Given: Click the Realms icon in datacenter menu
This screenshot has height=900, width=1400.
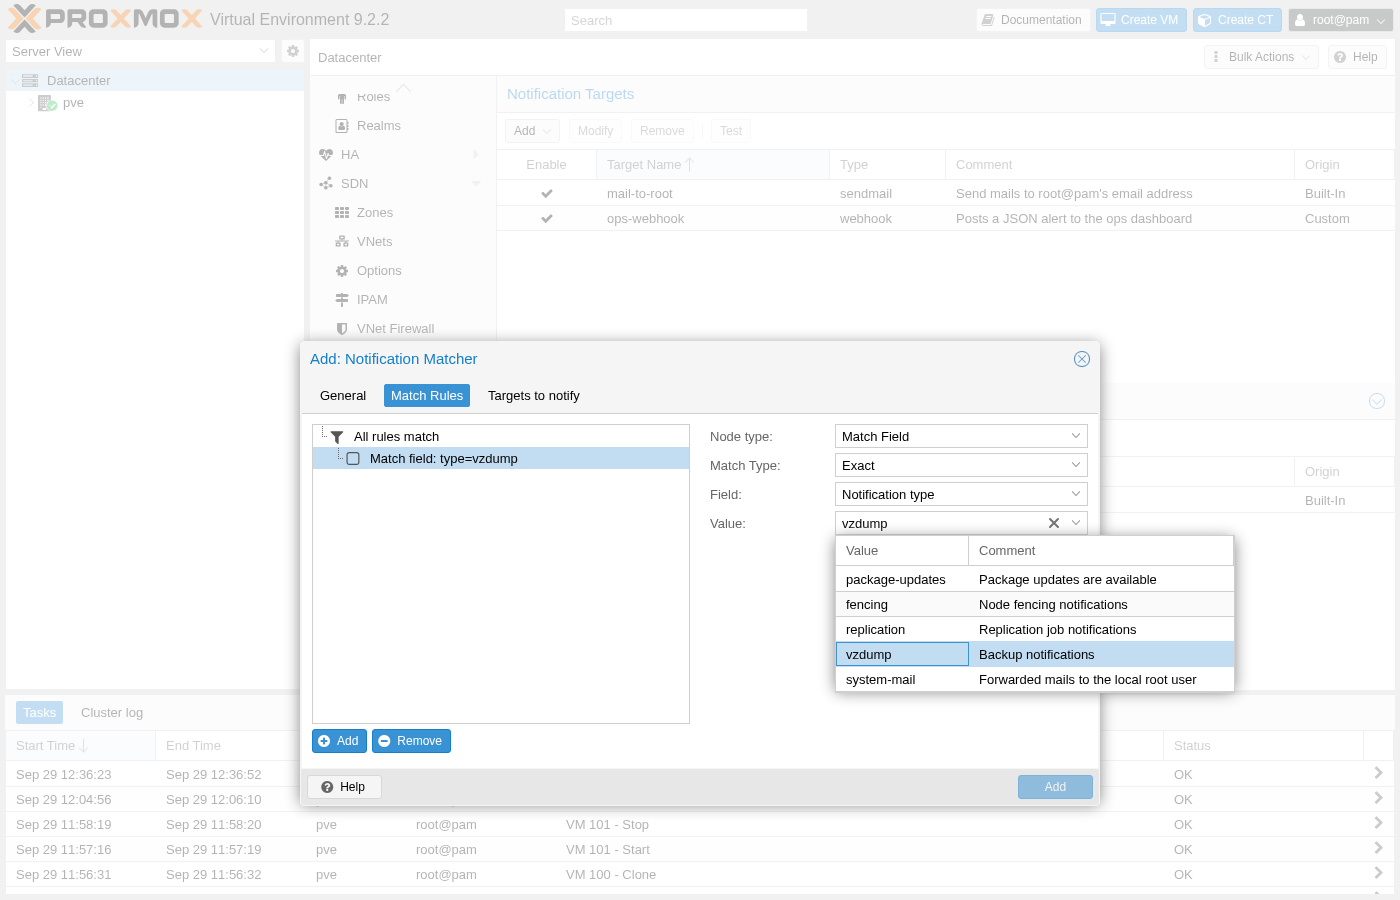Looking at the screenshot, I should [342, 126].
